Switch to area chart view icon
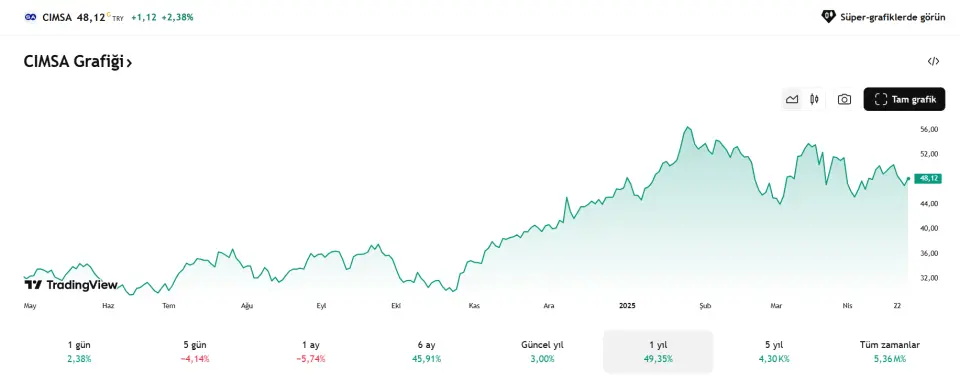 coord(792,99)
